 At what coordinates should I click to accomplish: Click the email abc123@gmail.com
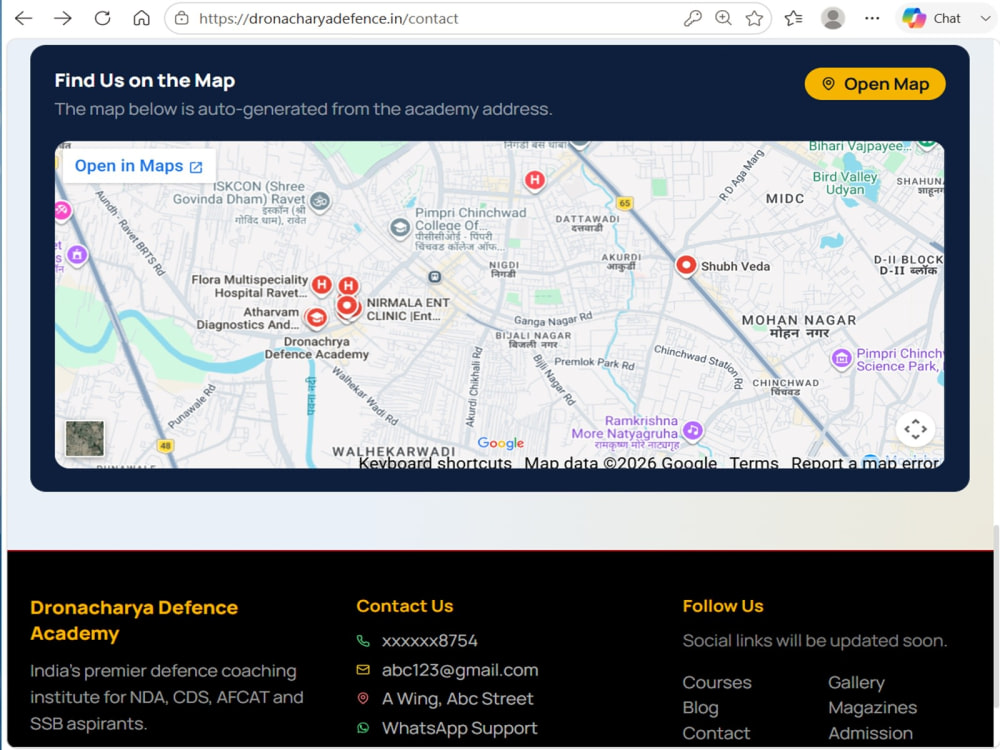(460, 670)
